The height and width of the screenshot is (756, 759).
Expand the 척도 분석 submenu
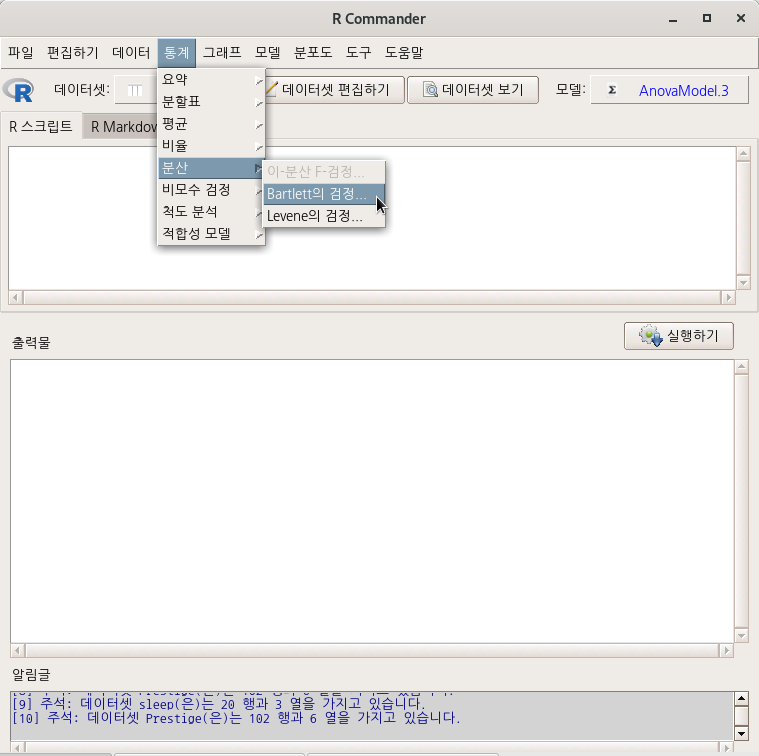click(x=212, y=212)
